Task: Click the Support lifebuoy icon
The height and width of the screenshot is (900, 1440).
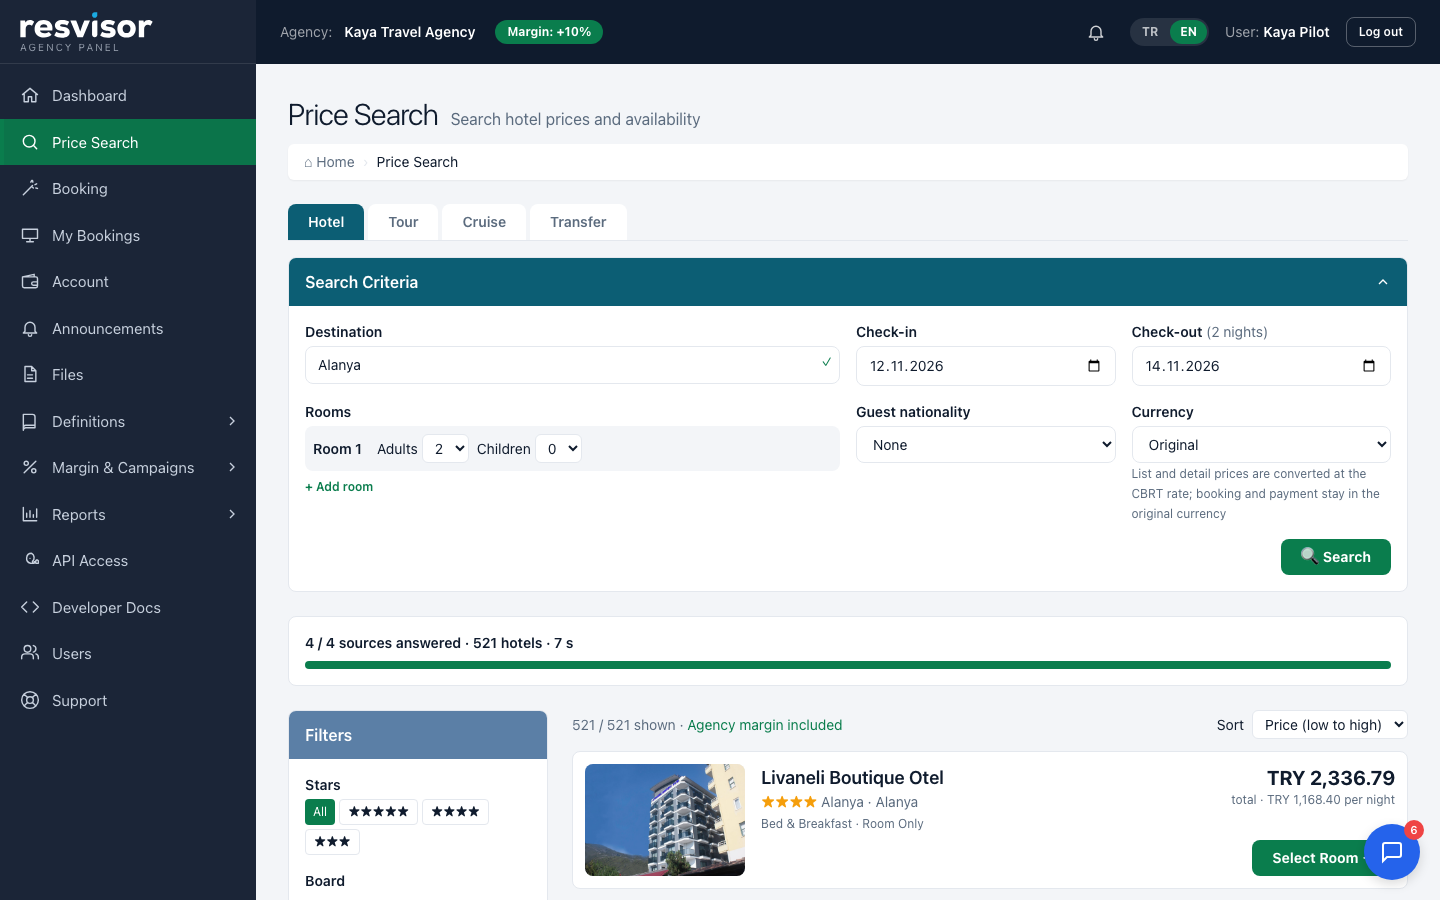Action: (30, 700)
